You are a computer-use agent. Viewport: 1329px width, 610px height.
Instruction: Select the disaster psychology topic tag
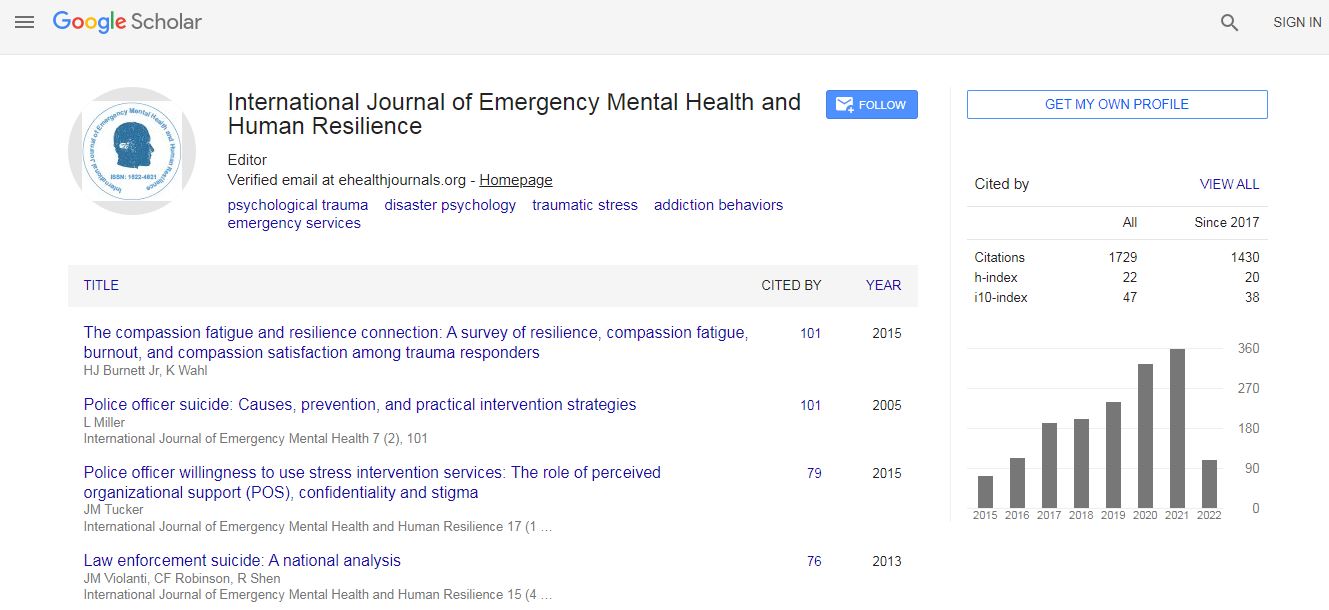[450, 205]
